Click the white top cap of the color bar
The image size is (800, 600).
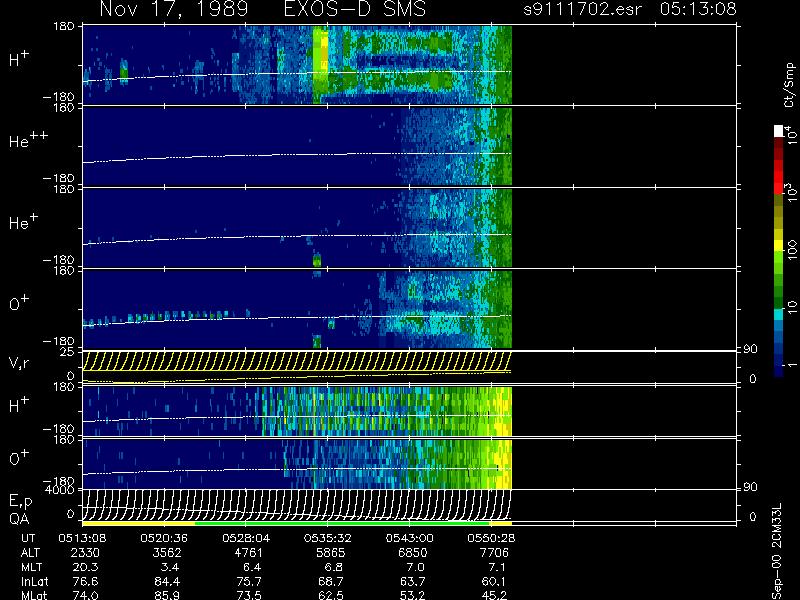tap(779, 131)
